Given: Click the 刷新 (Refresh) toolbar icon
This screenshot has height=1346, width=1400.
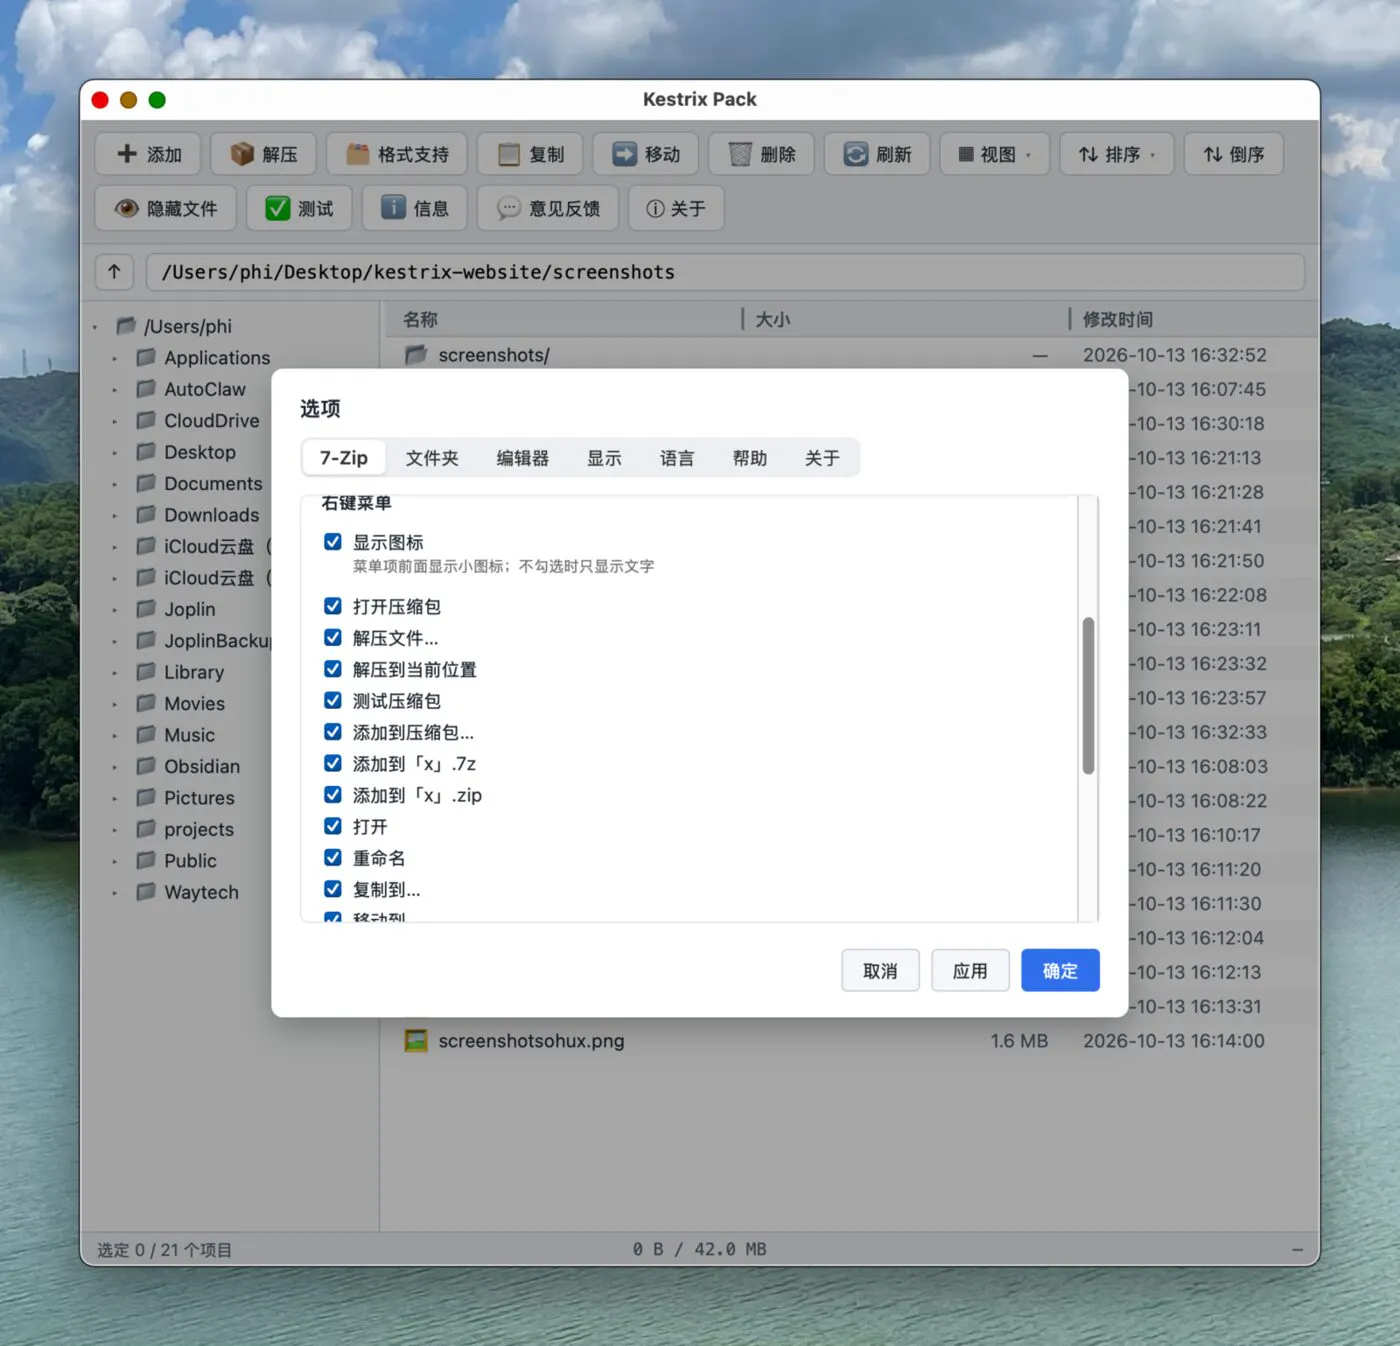Looking at the screenshot, I should [856, 154].
